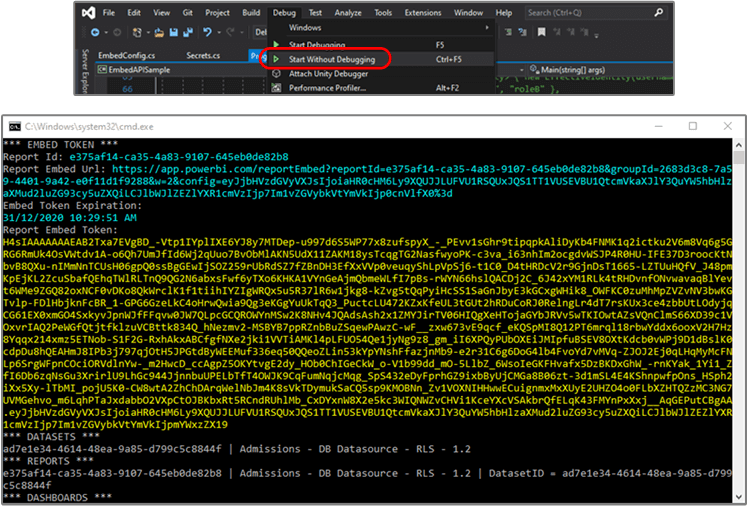Click the scroll down arrow in cmd window
748x506 pixels.
click(x=739, y=496)
